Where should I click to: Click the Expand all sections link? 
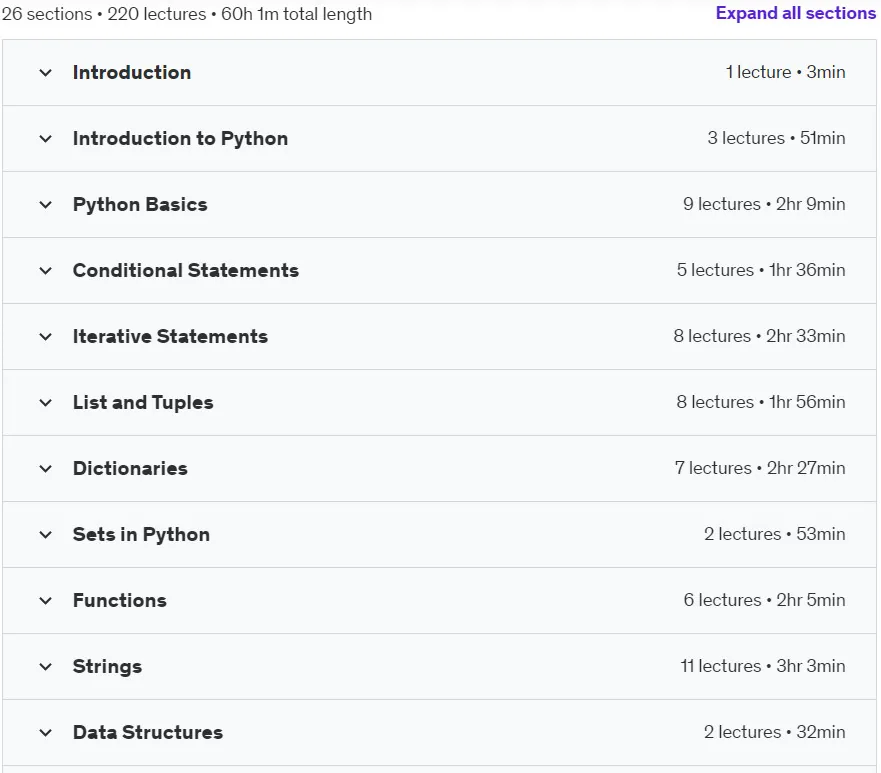(796, 13)
